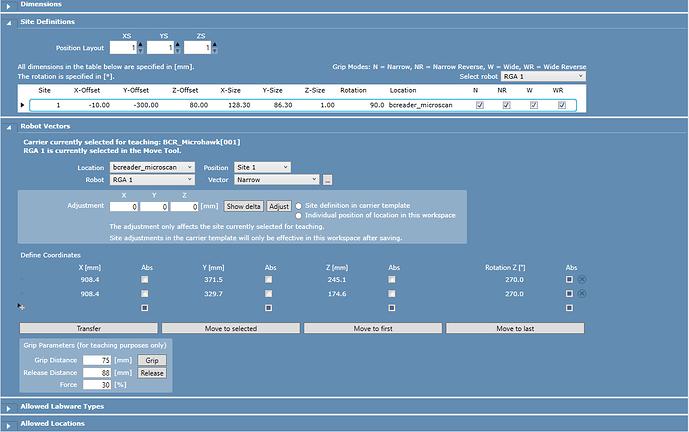Open the Location dropdown bcreader_microscan
This screenshot has width=689, height=432.
(x=152, y=167)
